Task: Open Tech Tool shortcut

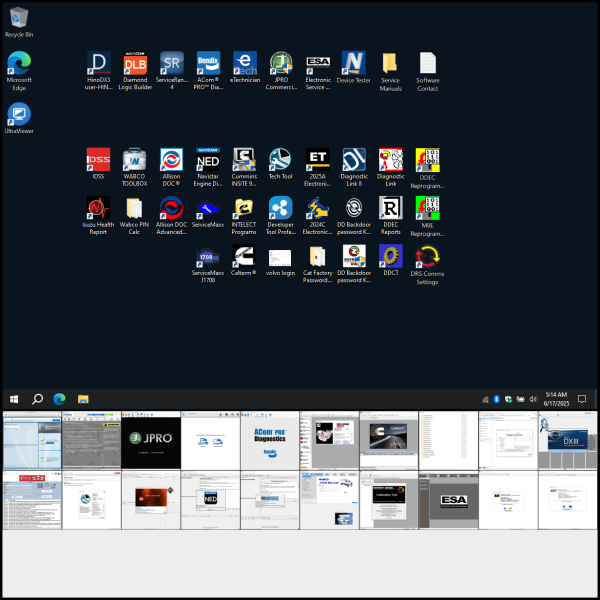Action: [280, 164]
